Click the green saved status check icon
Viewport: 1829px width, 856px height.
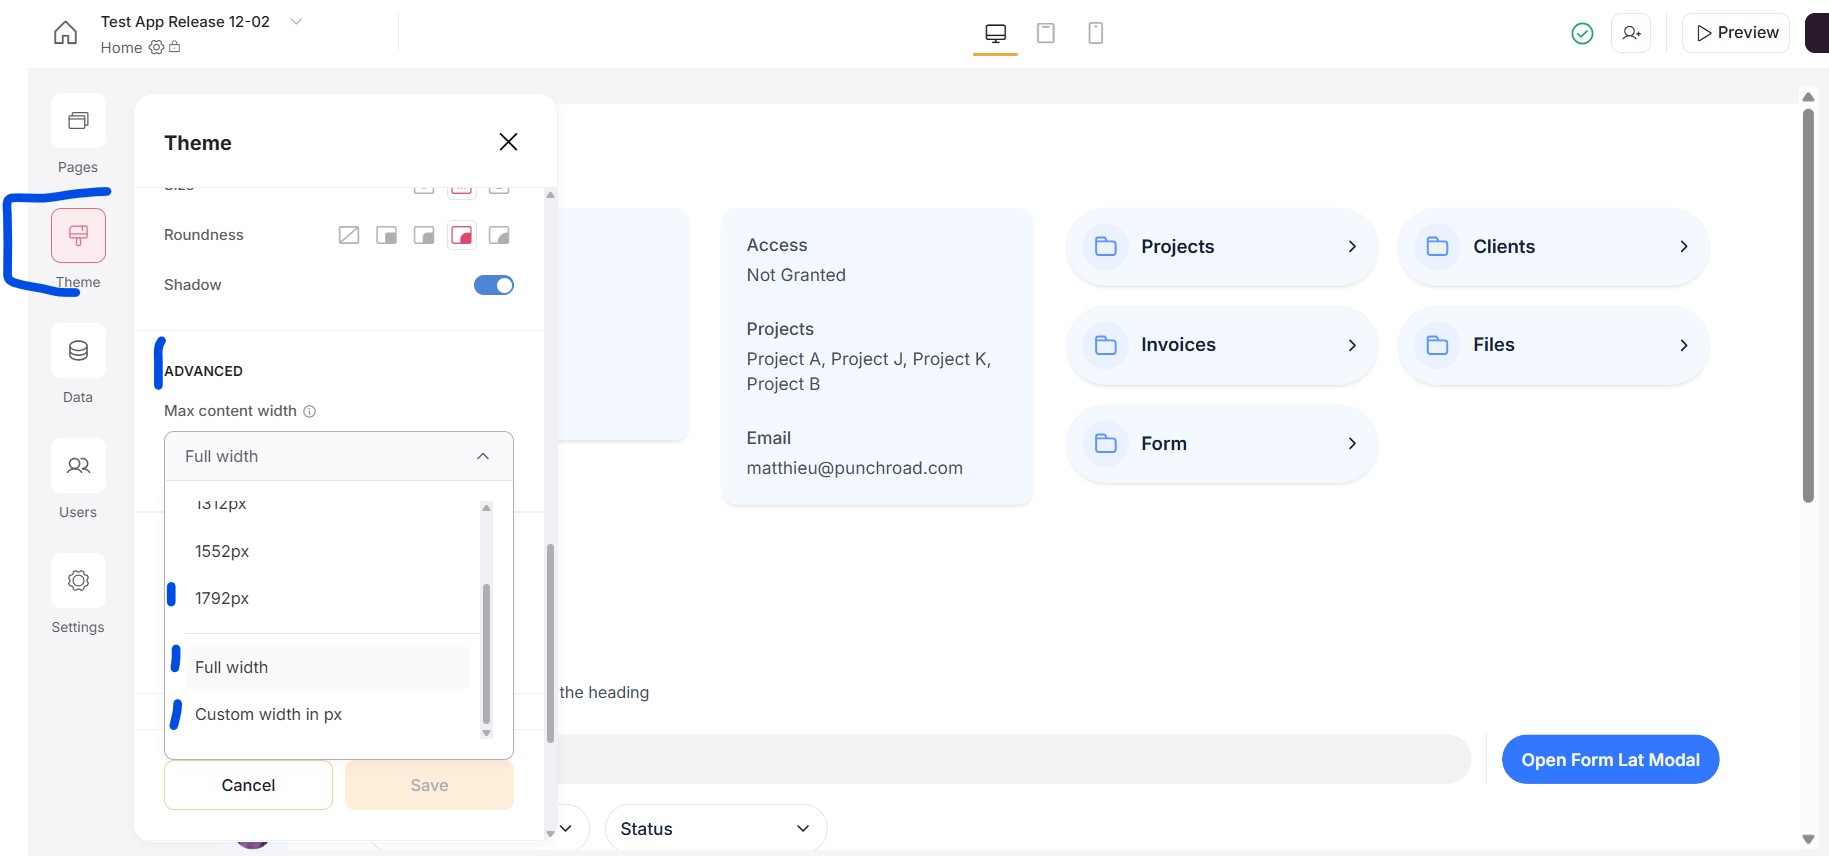click(x=1582, y=33)
